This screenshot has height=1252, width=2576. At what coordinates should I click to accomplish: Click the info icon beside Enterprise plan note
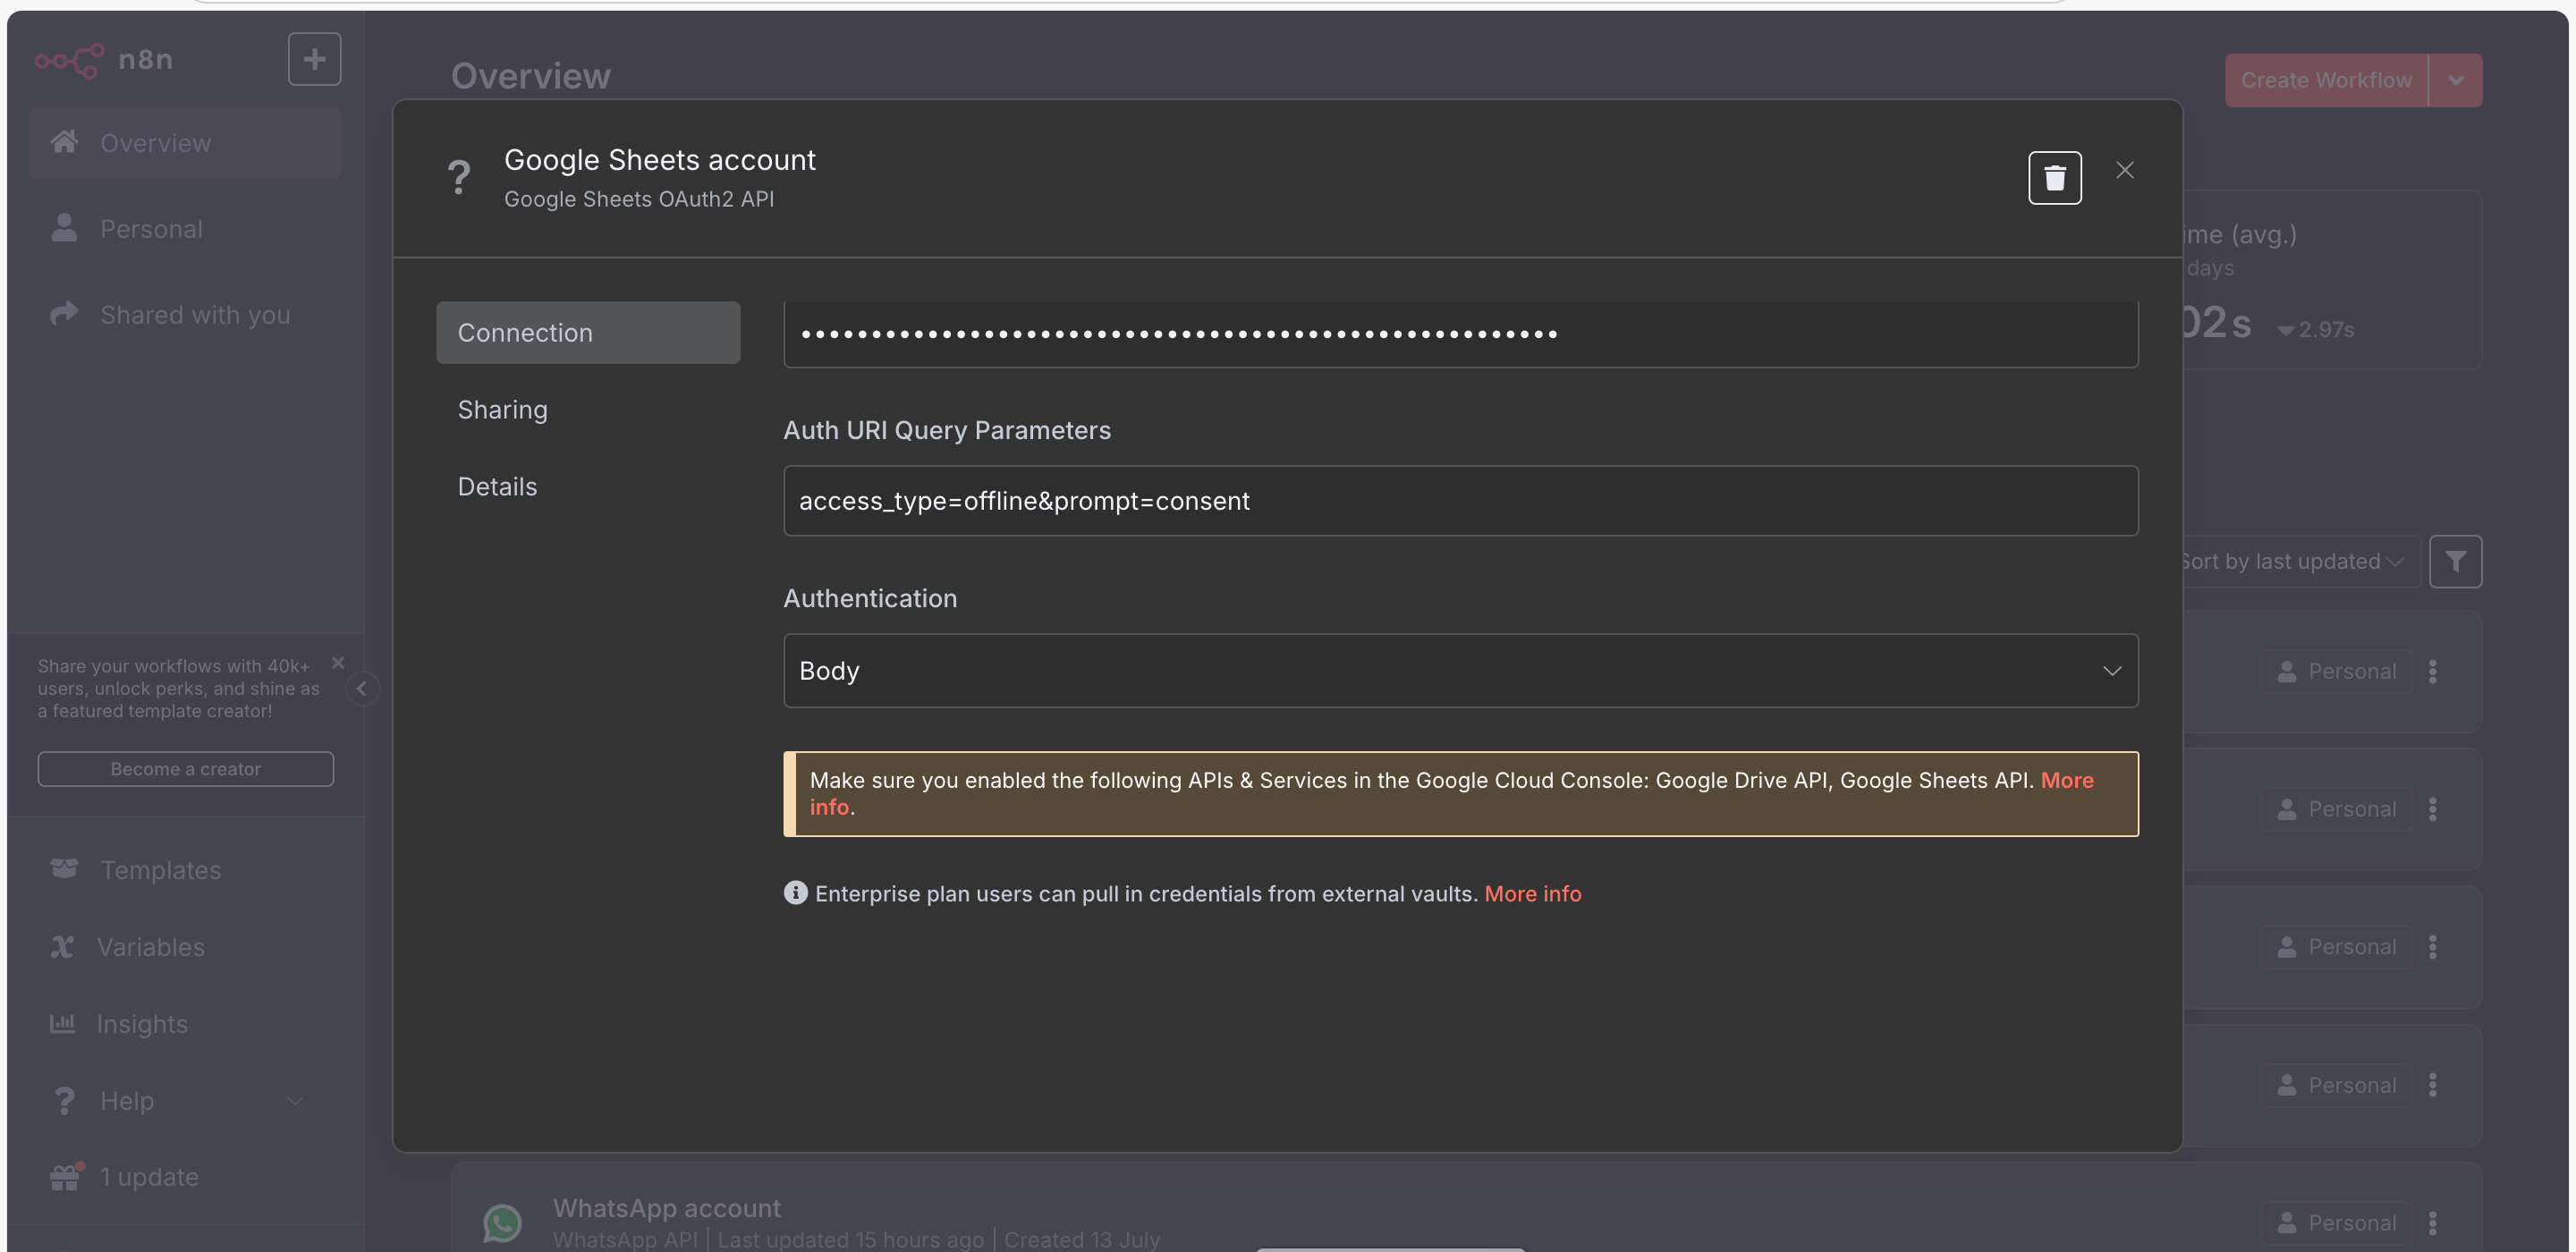795,892
